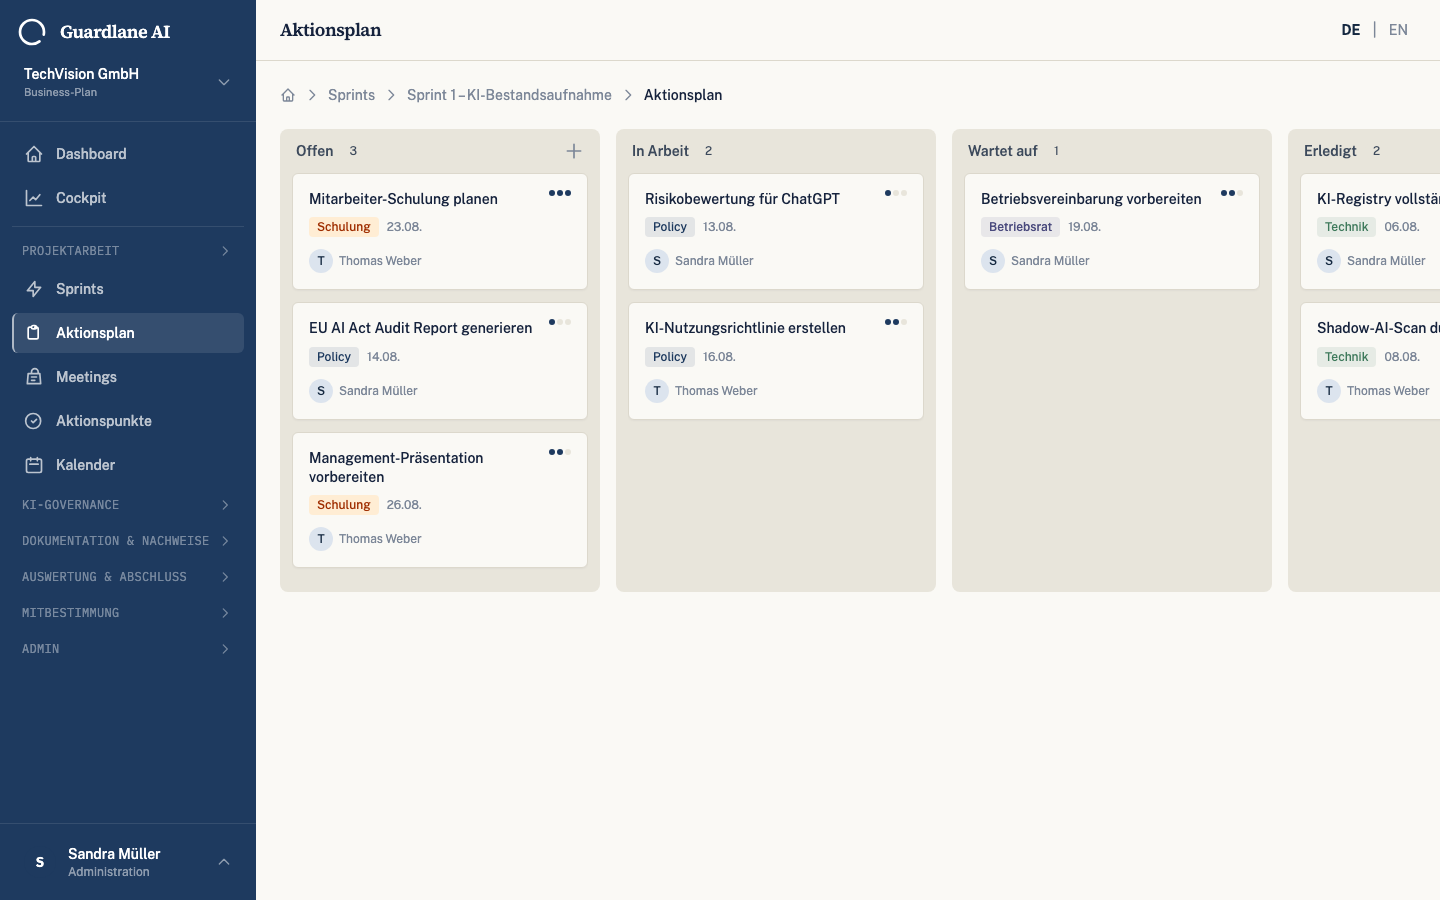Open the Dashboard home icon in sidebar

pos(34,154)
